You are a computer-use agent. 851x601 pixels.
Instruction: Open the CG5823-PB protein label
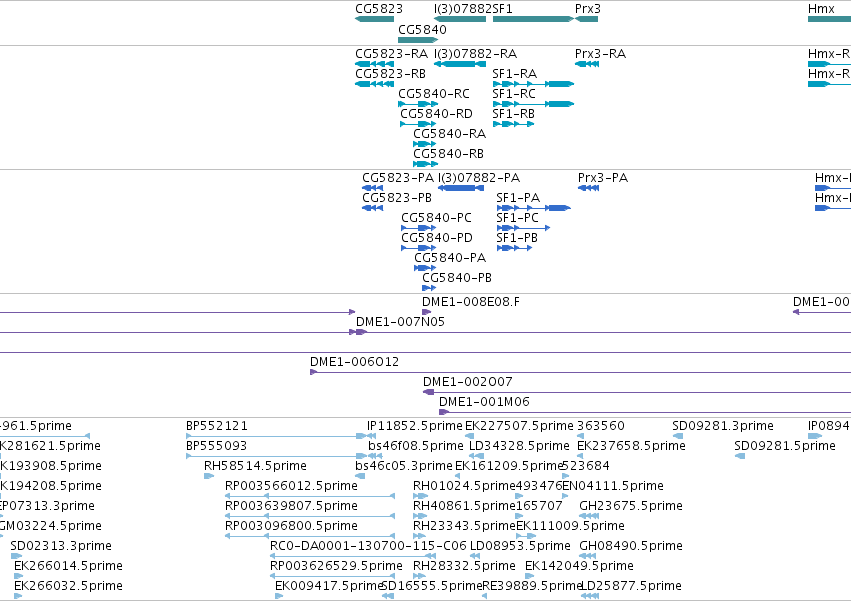[397, 198]
